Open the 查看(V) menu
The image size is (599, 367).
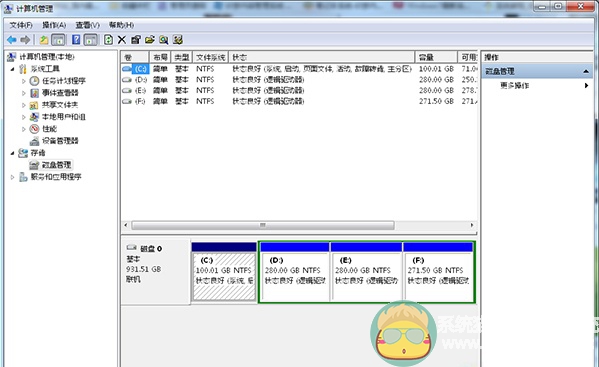87,25
